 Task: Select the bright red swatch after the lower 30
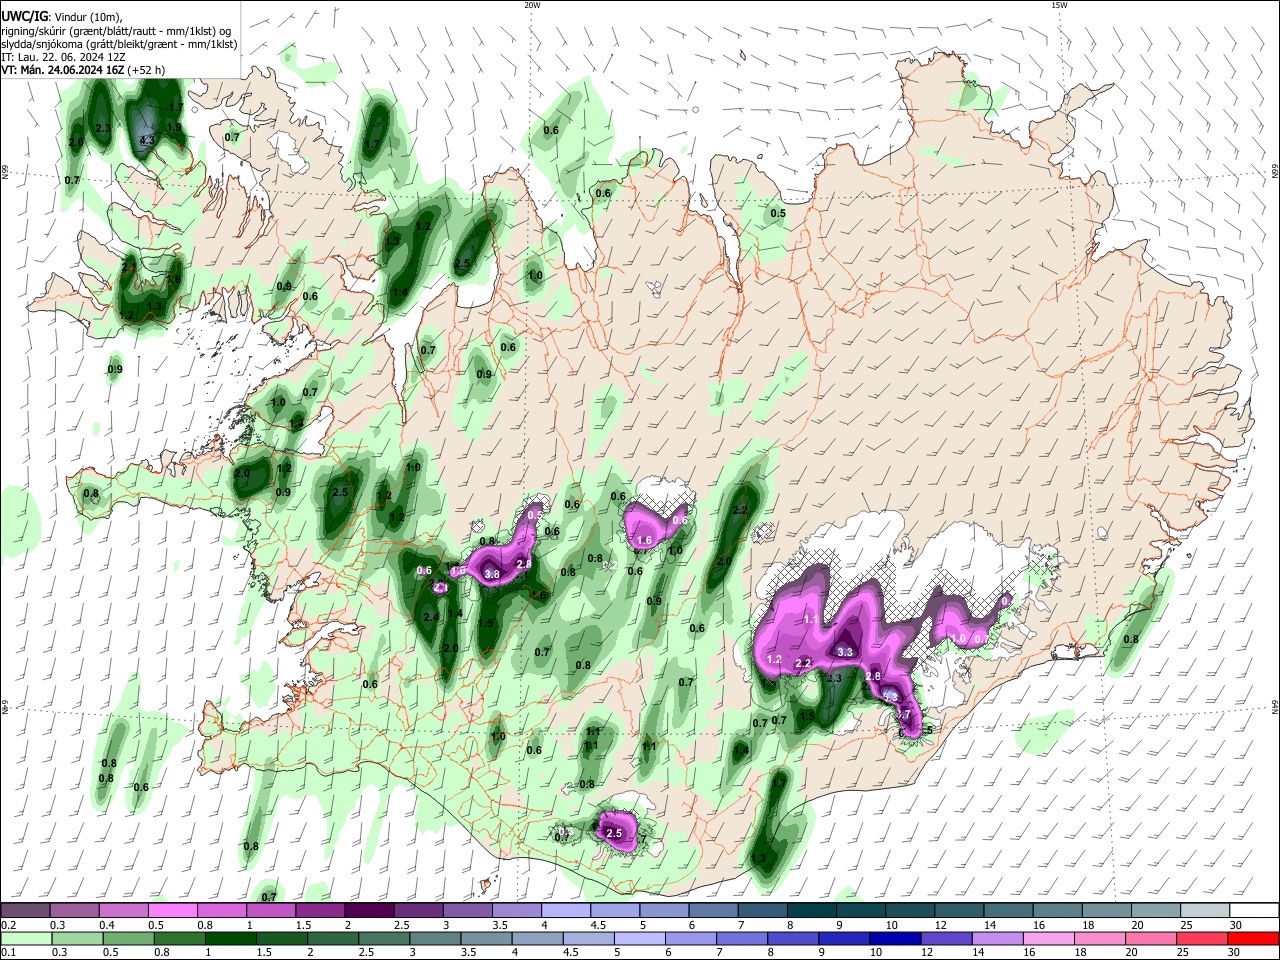coord(1254,938)
